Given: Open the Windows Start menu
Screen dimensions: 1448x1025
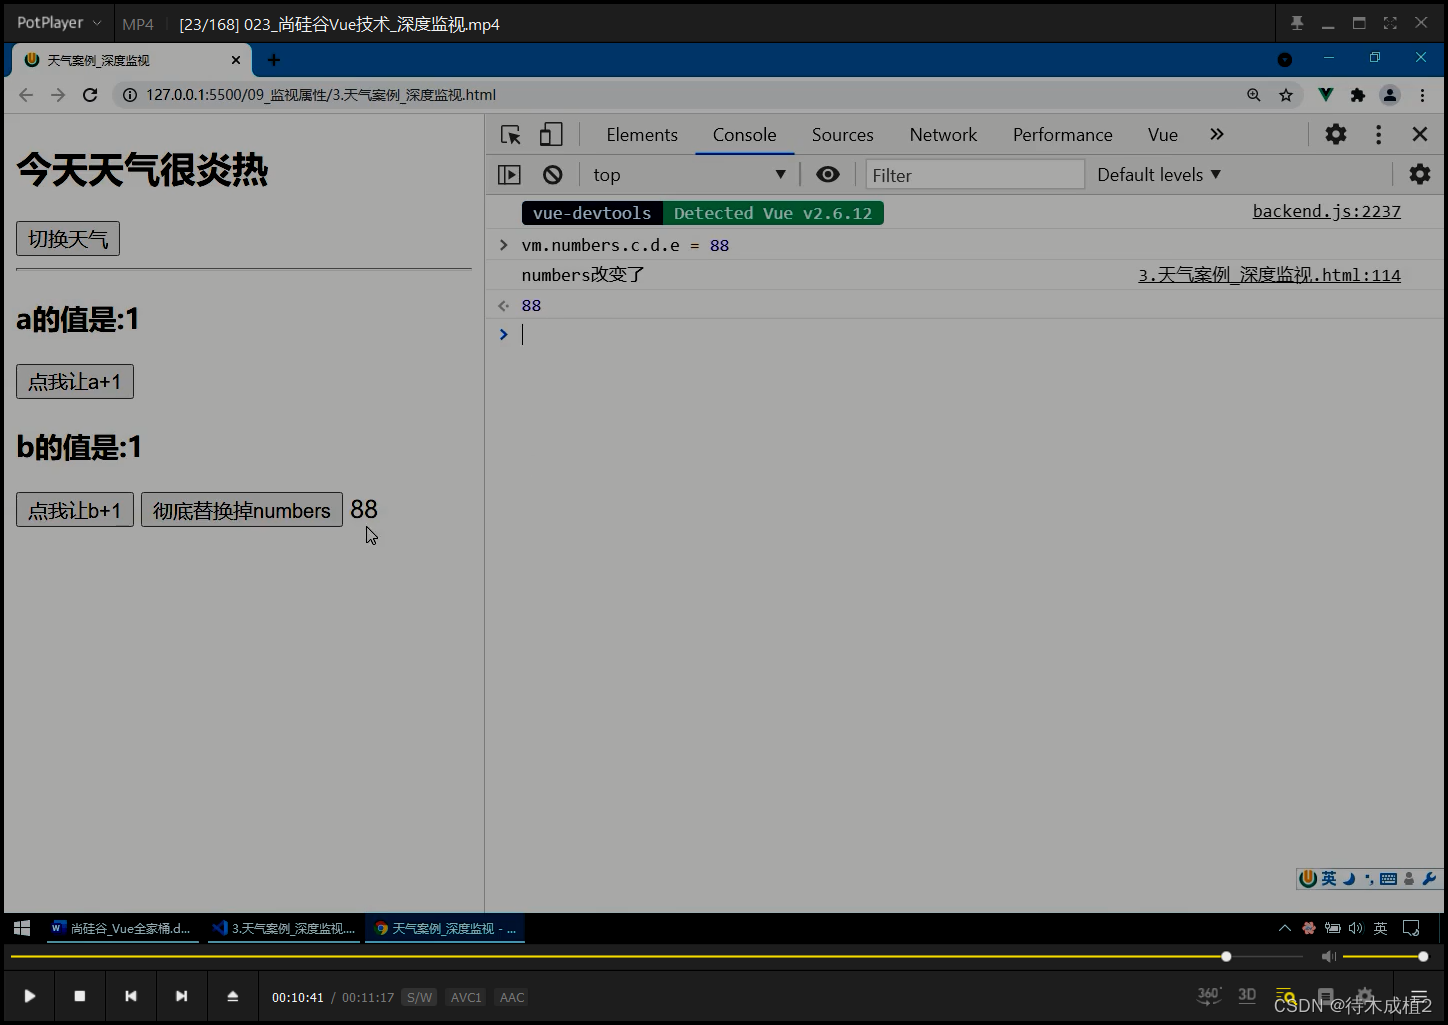Looking at the screenshot, I should tap(22, 928).
